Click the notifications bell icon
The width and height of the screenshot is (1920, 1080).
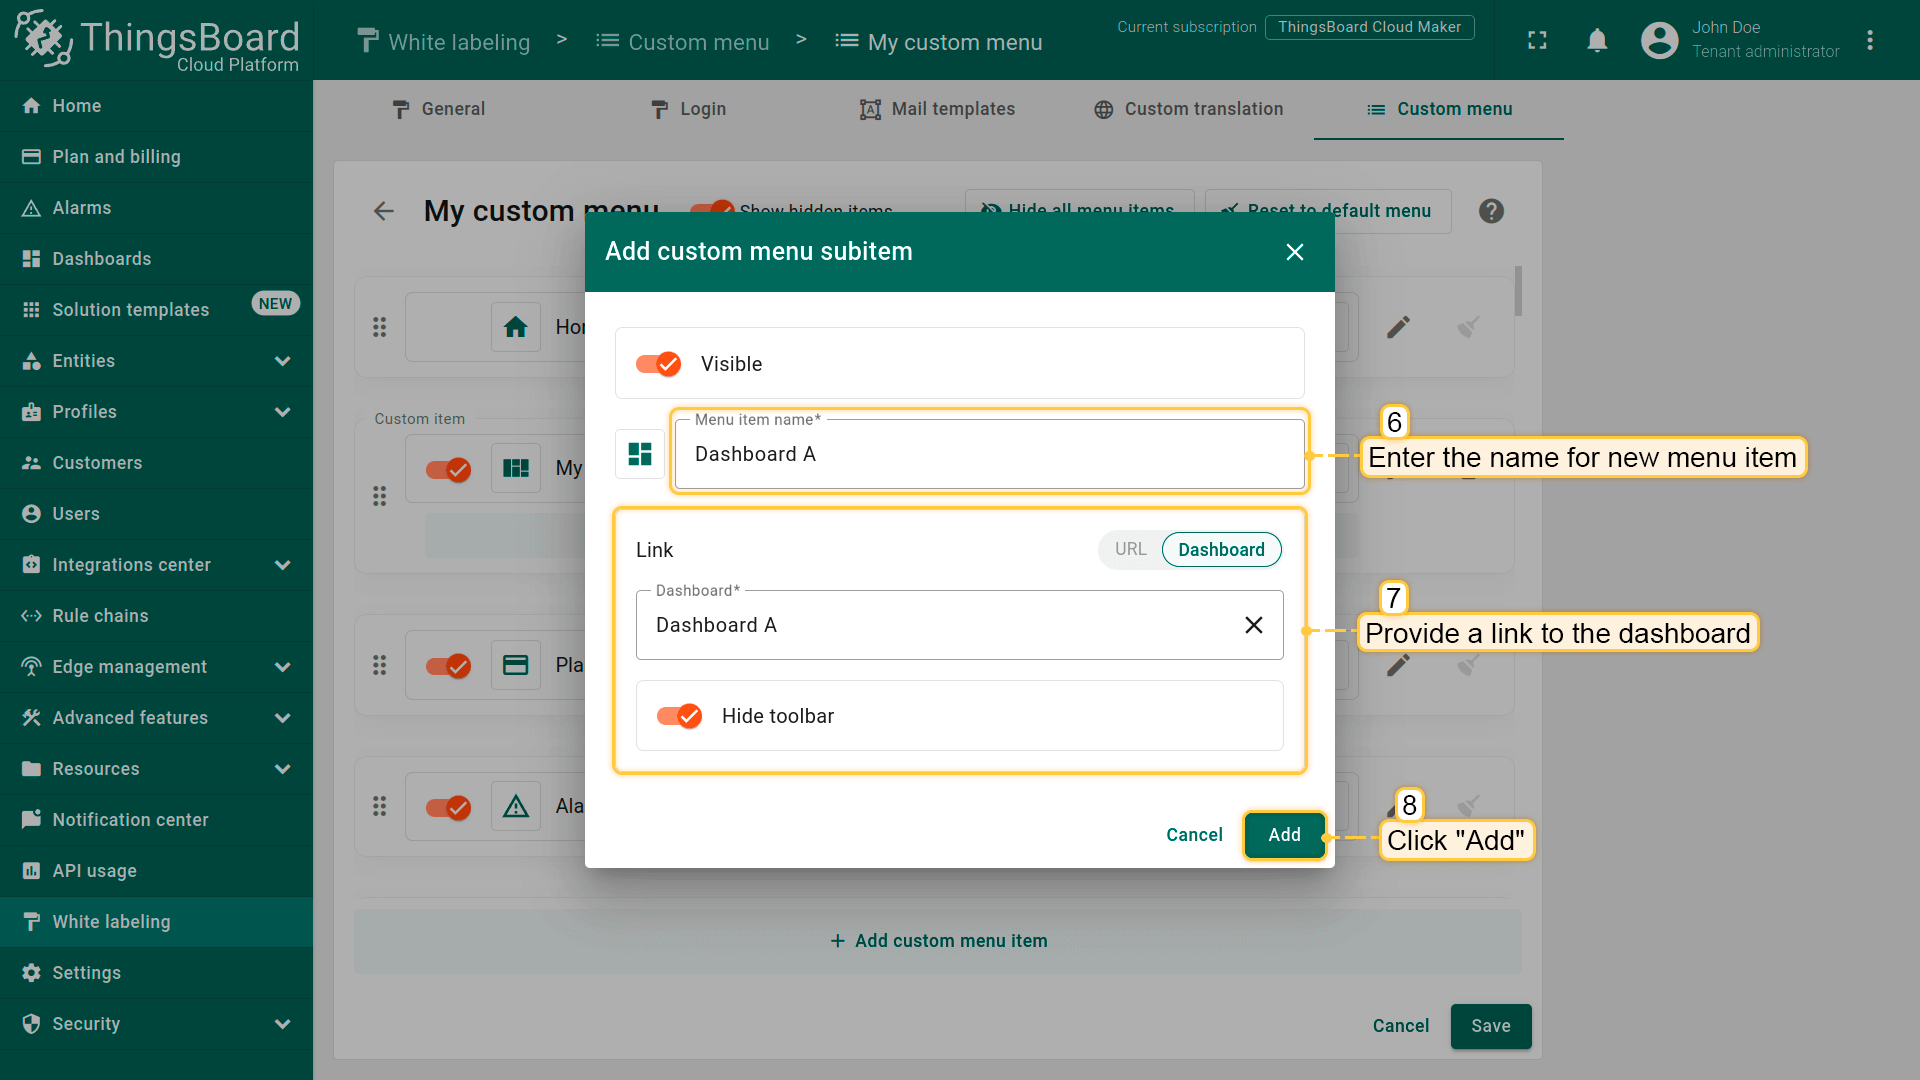pyautogui.click(x=1597, y=40)
